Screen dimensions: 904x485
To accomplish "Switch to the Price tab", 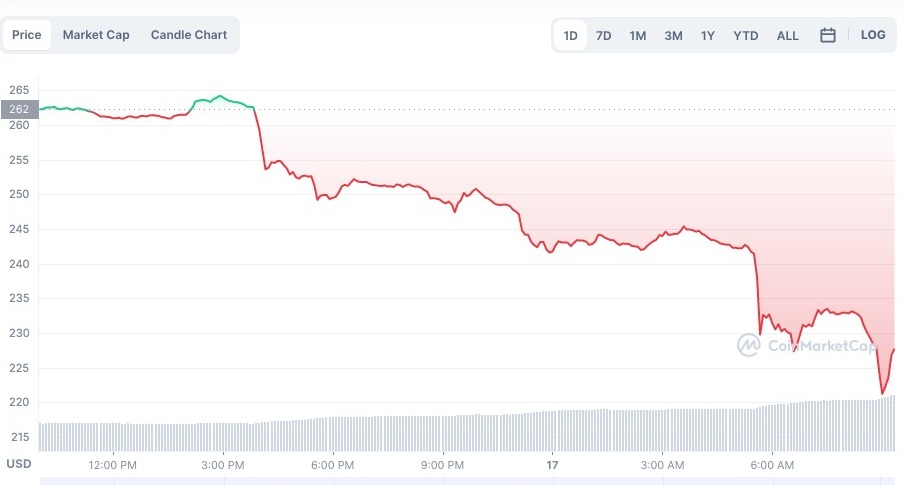I will coord(27,35).
